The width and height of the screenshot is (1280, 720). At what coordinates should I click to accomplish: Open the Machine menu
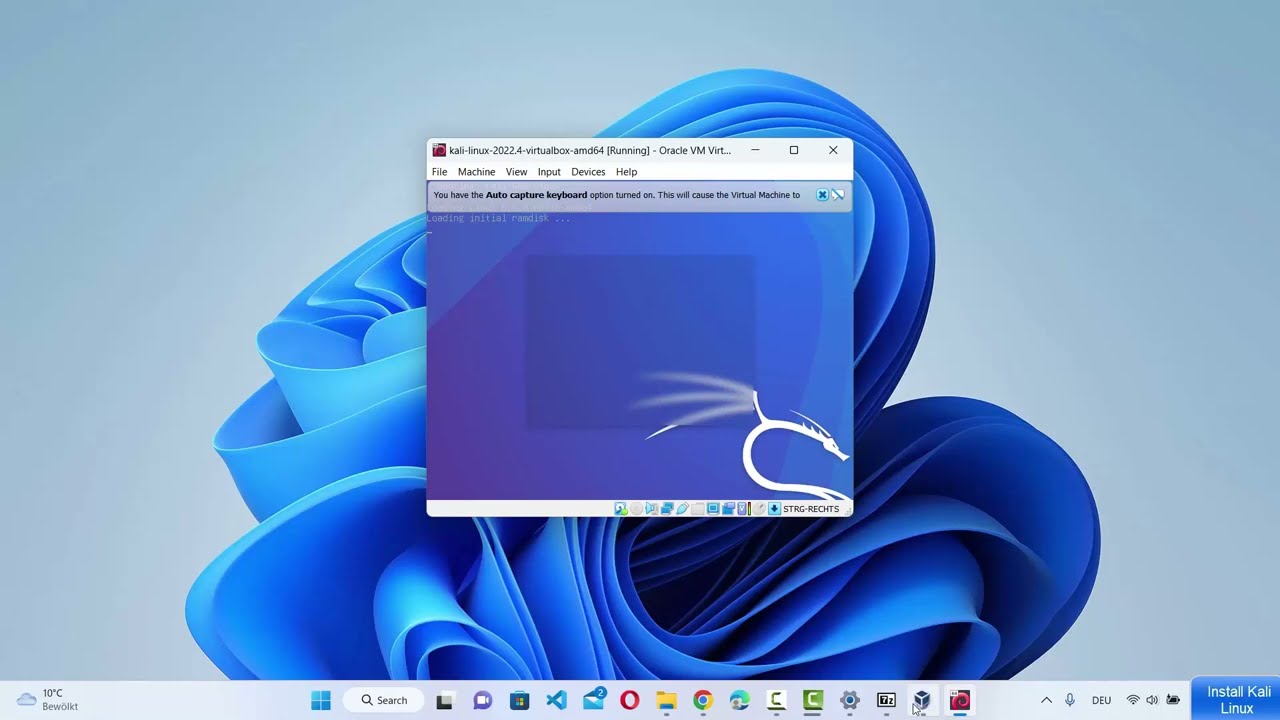(x=476, y=172)
